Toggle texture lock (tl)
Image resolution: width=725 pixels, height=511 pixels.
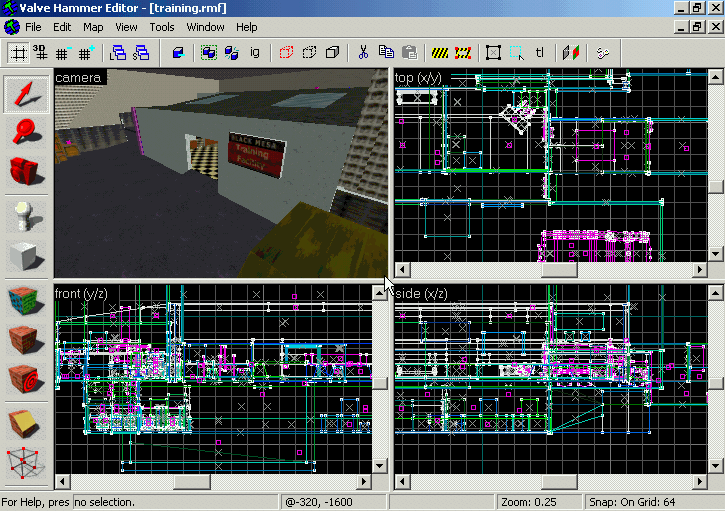coord(540,53)
